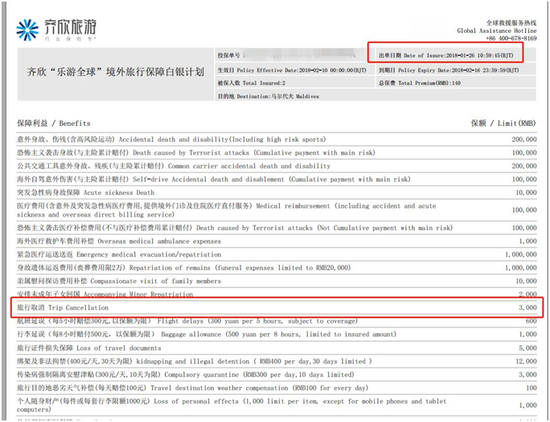
Task: Click the 5,000 limit for Loss of travel documents
Action: tap(528, 348)
